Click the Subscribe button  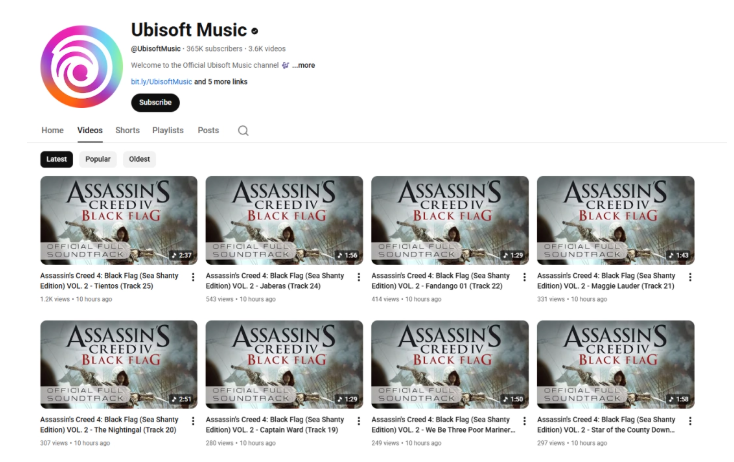coord(155,103)
